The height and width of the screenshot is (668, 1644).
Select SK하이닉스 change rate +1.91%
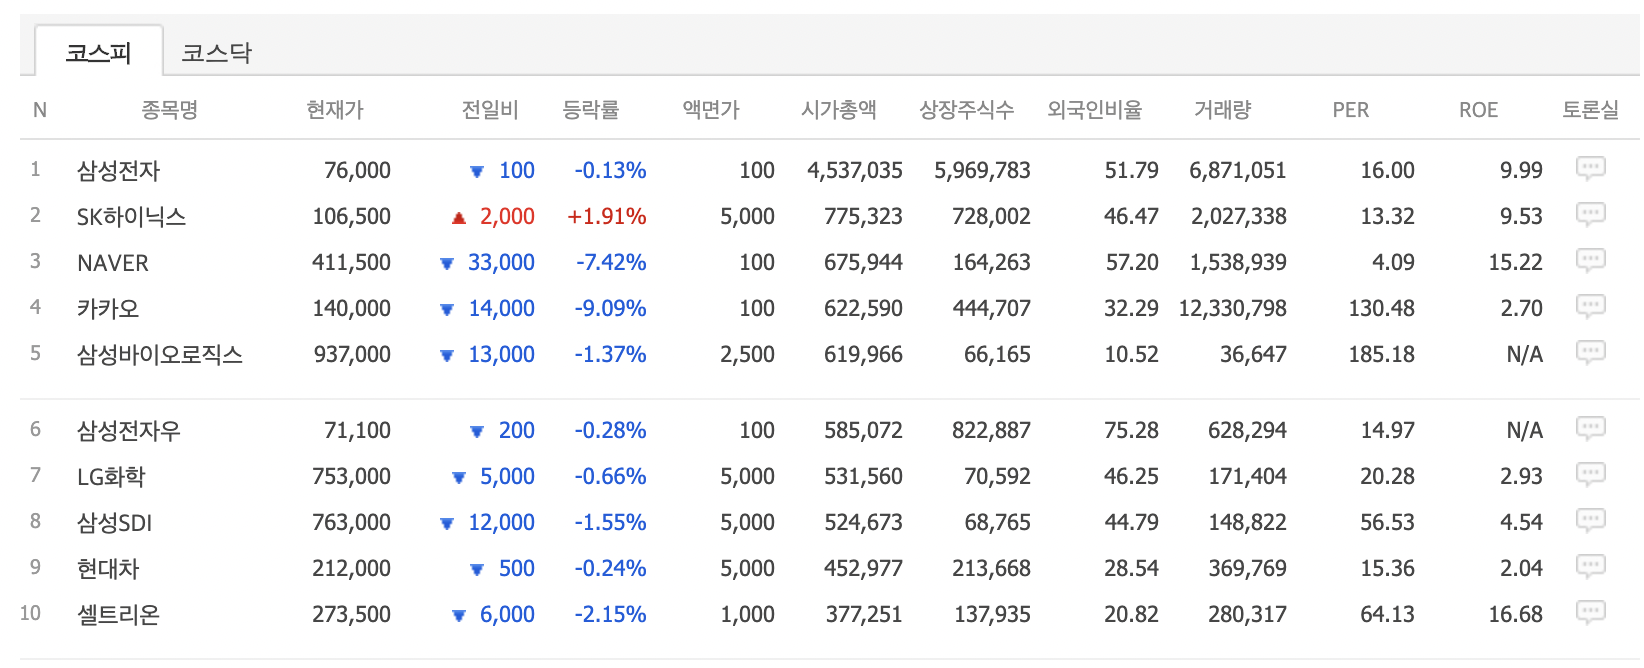click(x=607, y=217)
